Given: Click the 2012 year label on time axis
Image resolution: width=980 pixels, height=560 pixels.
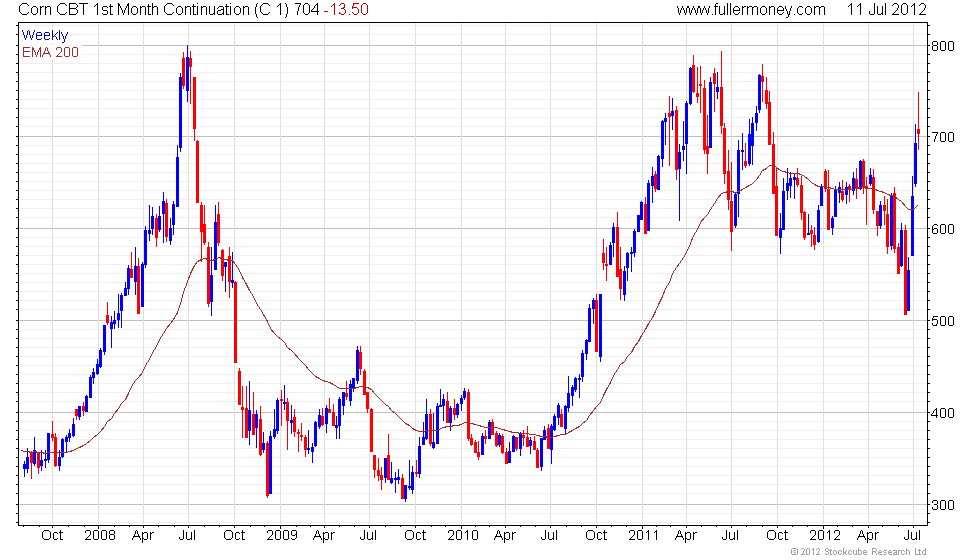Looking at the screenshot, I should (x=825, y=536).
